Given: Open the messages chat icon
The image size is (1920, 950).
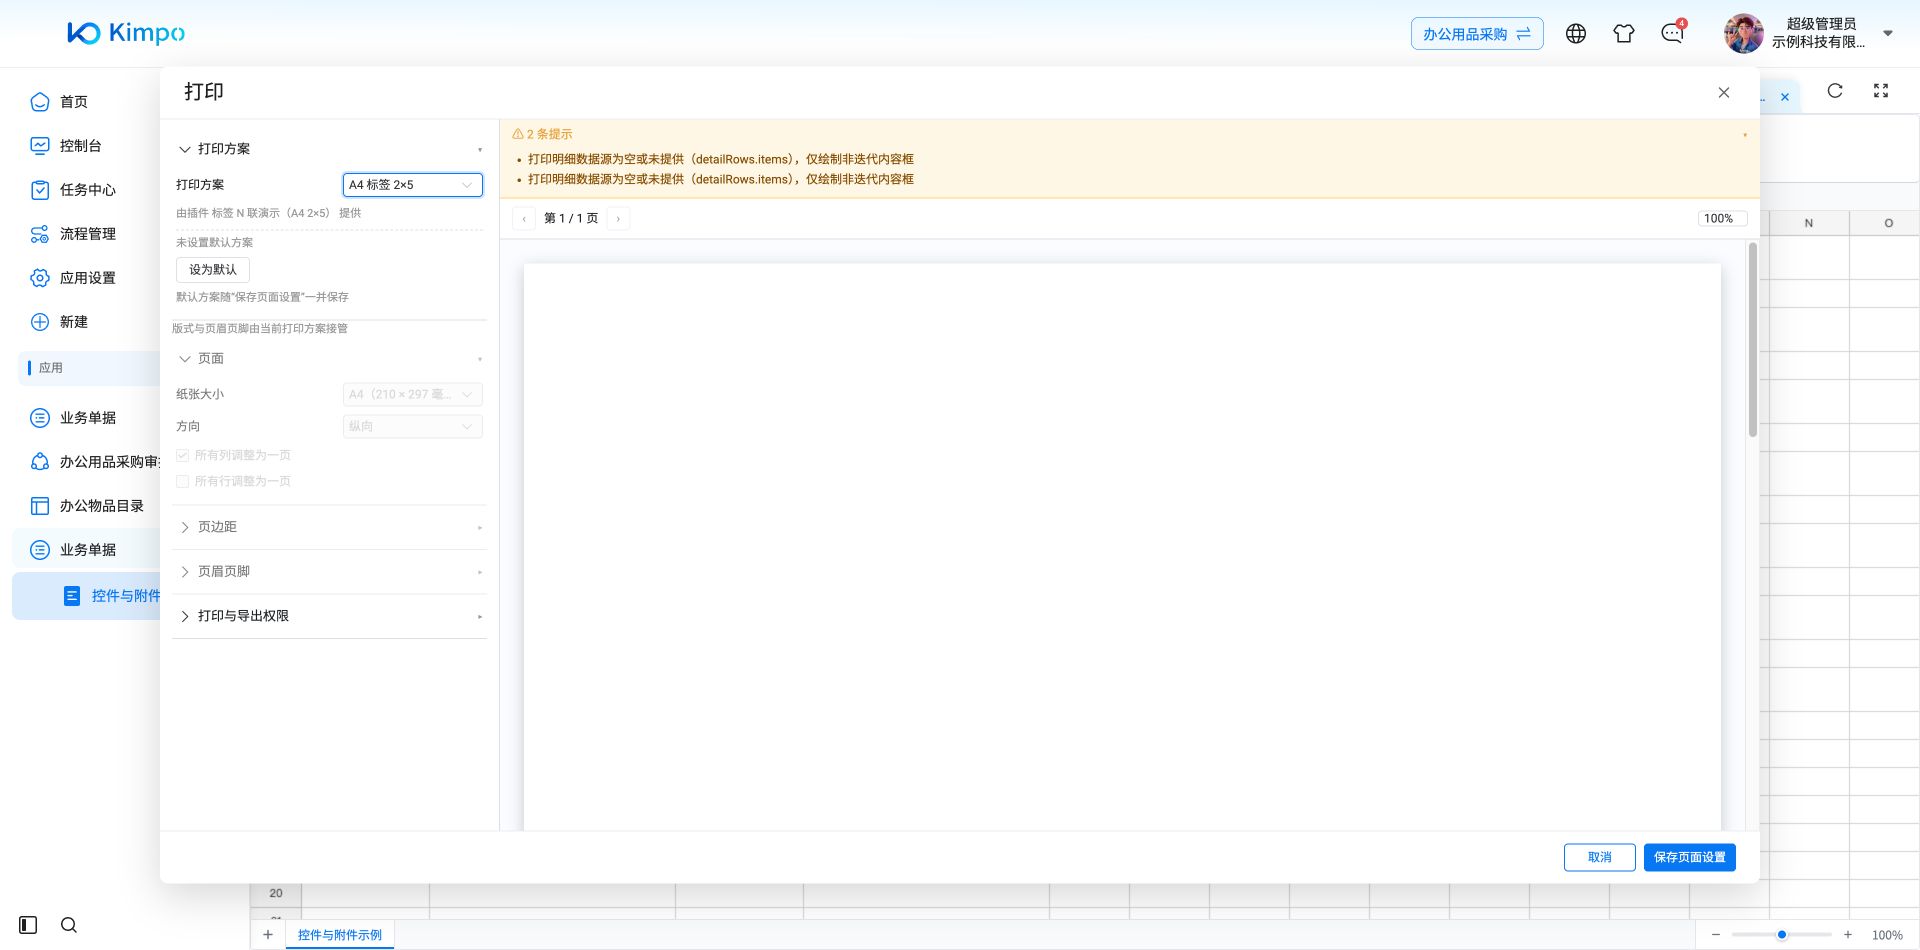Looking at the screenshot, I should coord(1672,34).
